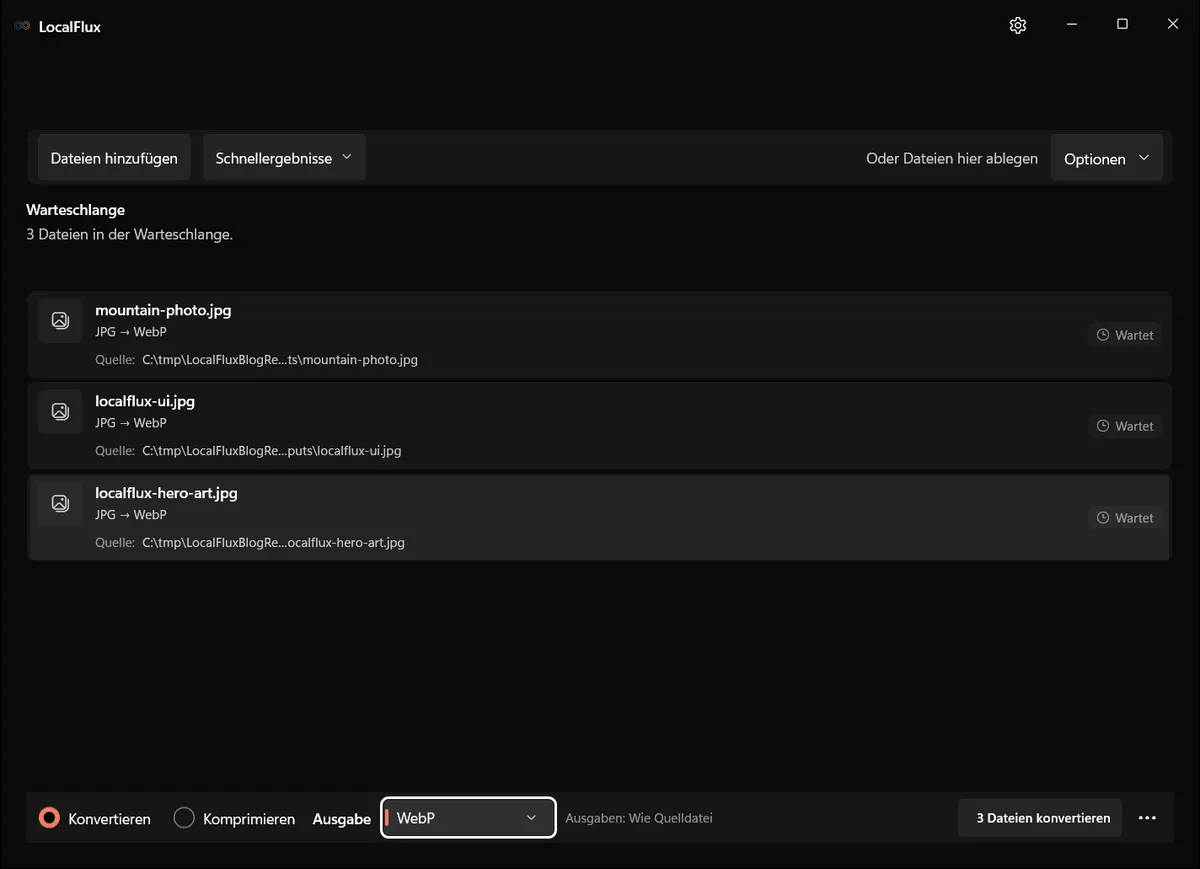Click 'JPG → WebP' under localflux-hero-art.jpg

[x=131, y=515]
